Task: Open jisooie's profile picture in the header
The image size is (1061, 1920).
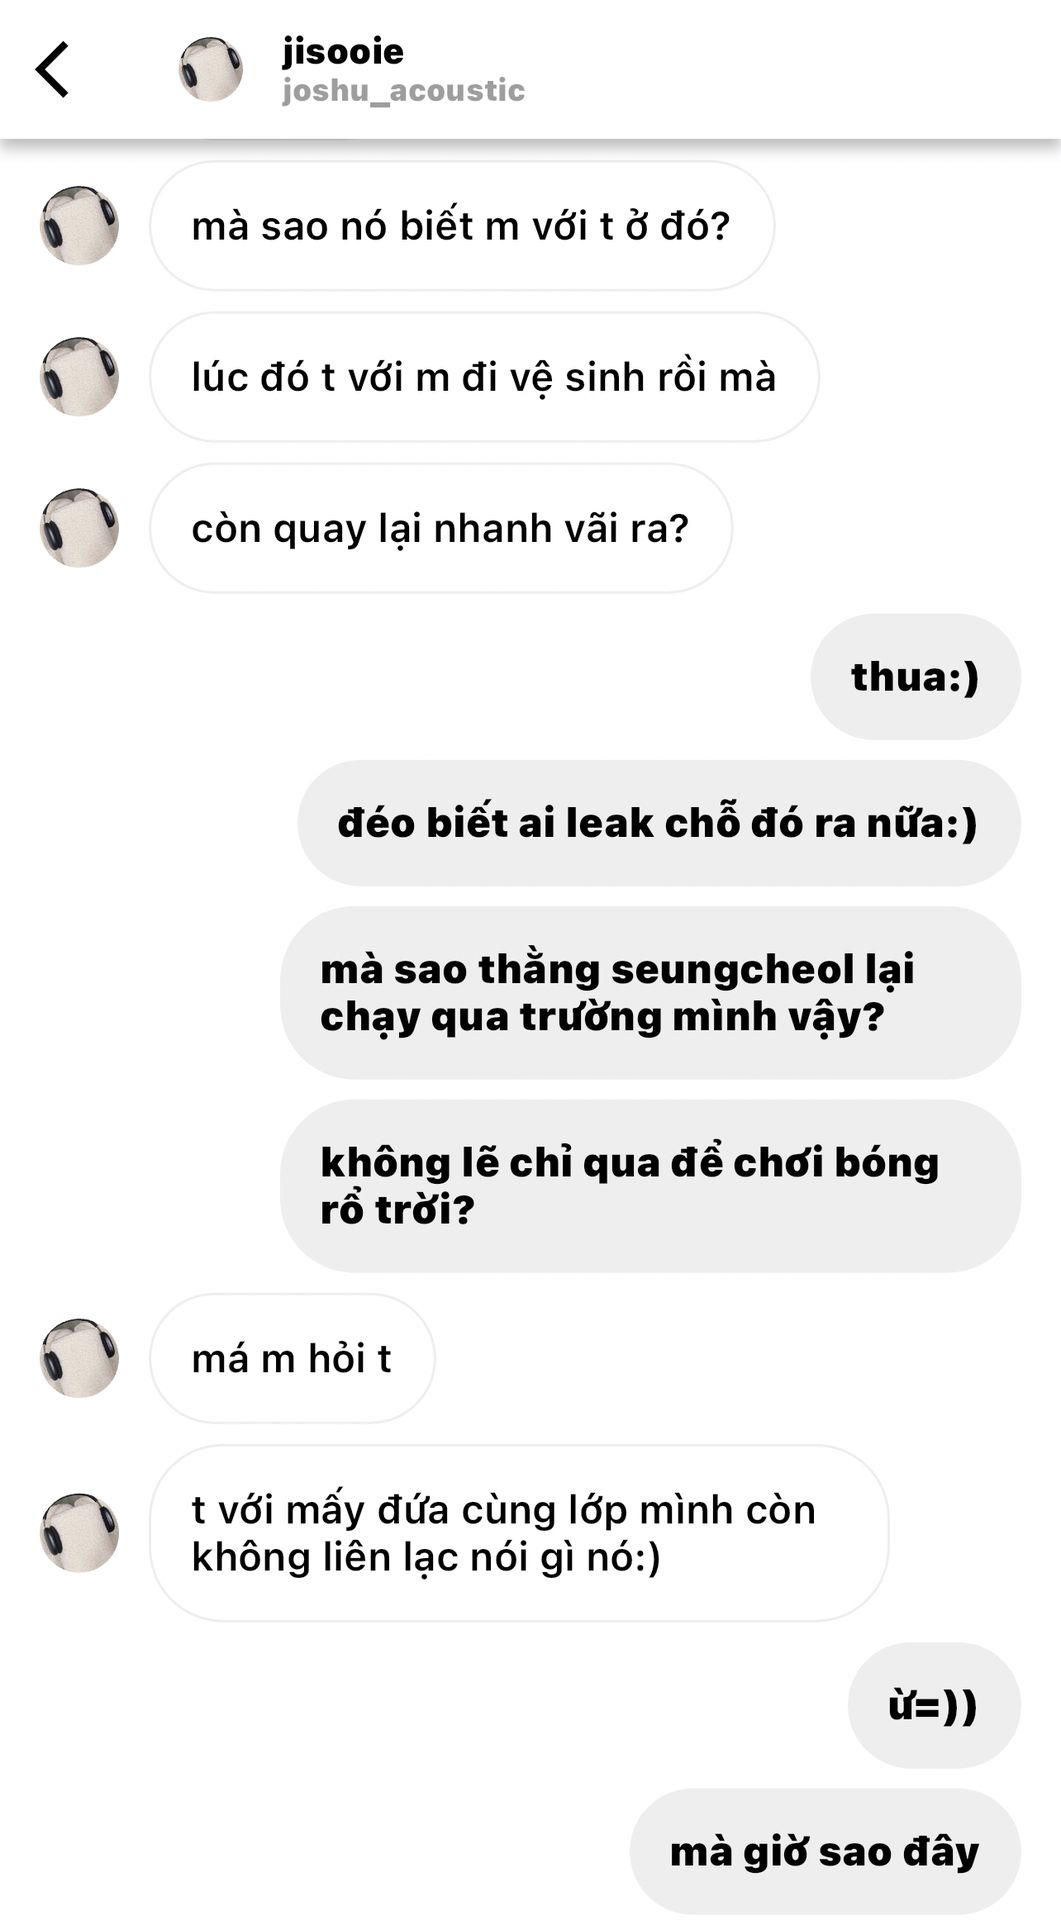Action: click(x=211, y=70)
